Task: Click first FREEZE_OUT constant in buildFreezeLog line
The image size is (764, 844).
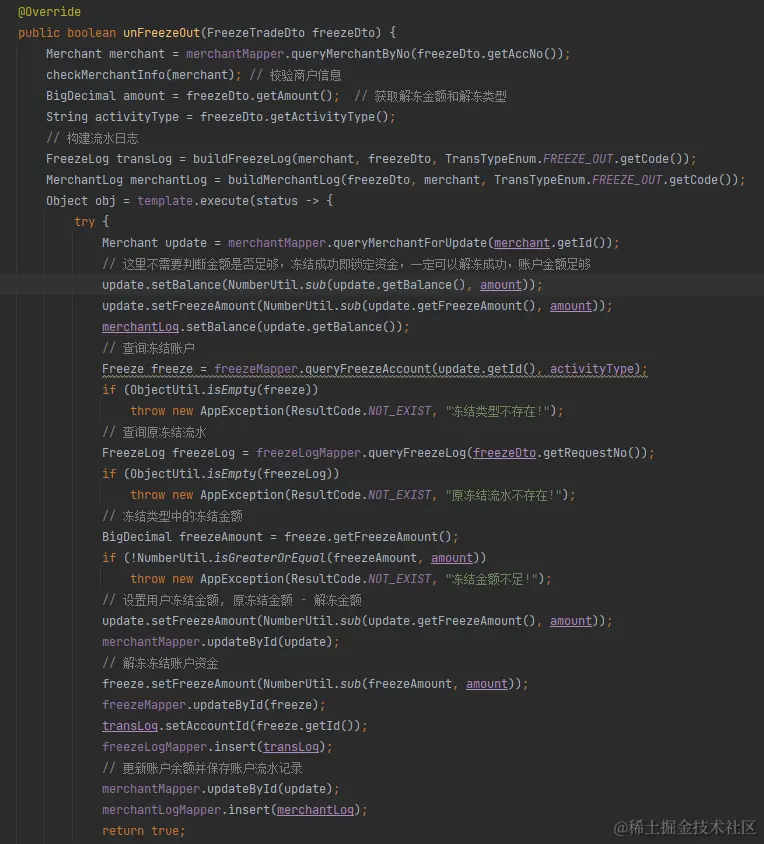Action: (578, 159)
